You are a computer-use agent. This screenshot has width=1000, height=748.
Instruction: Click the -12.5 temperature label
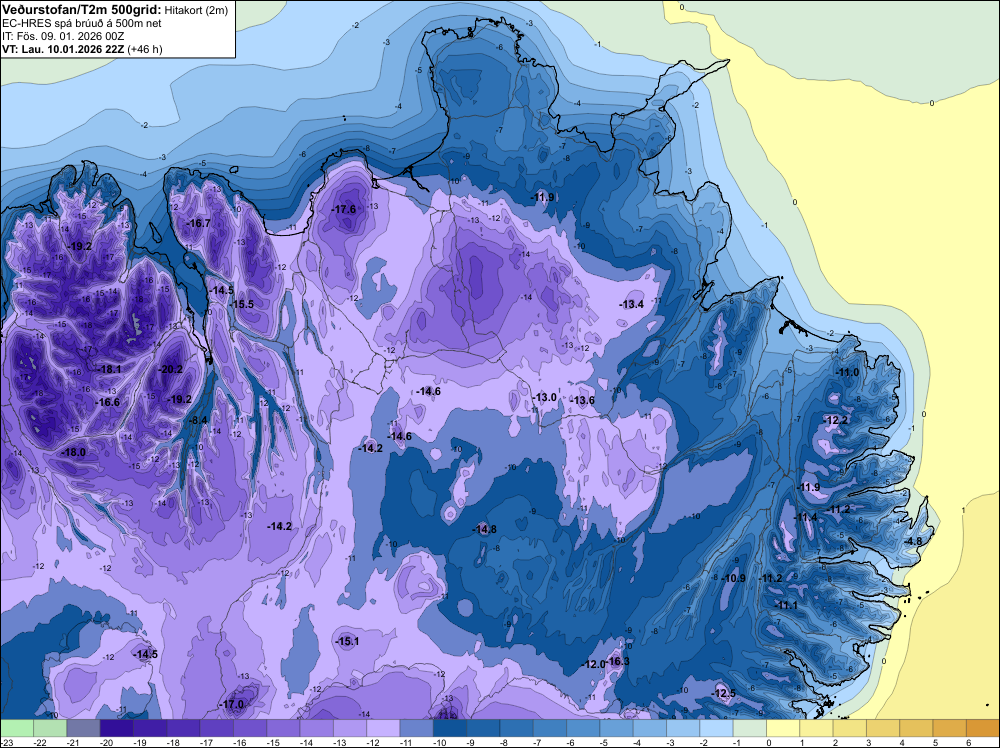point(724,693)
